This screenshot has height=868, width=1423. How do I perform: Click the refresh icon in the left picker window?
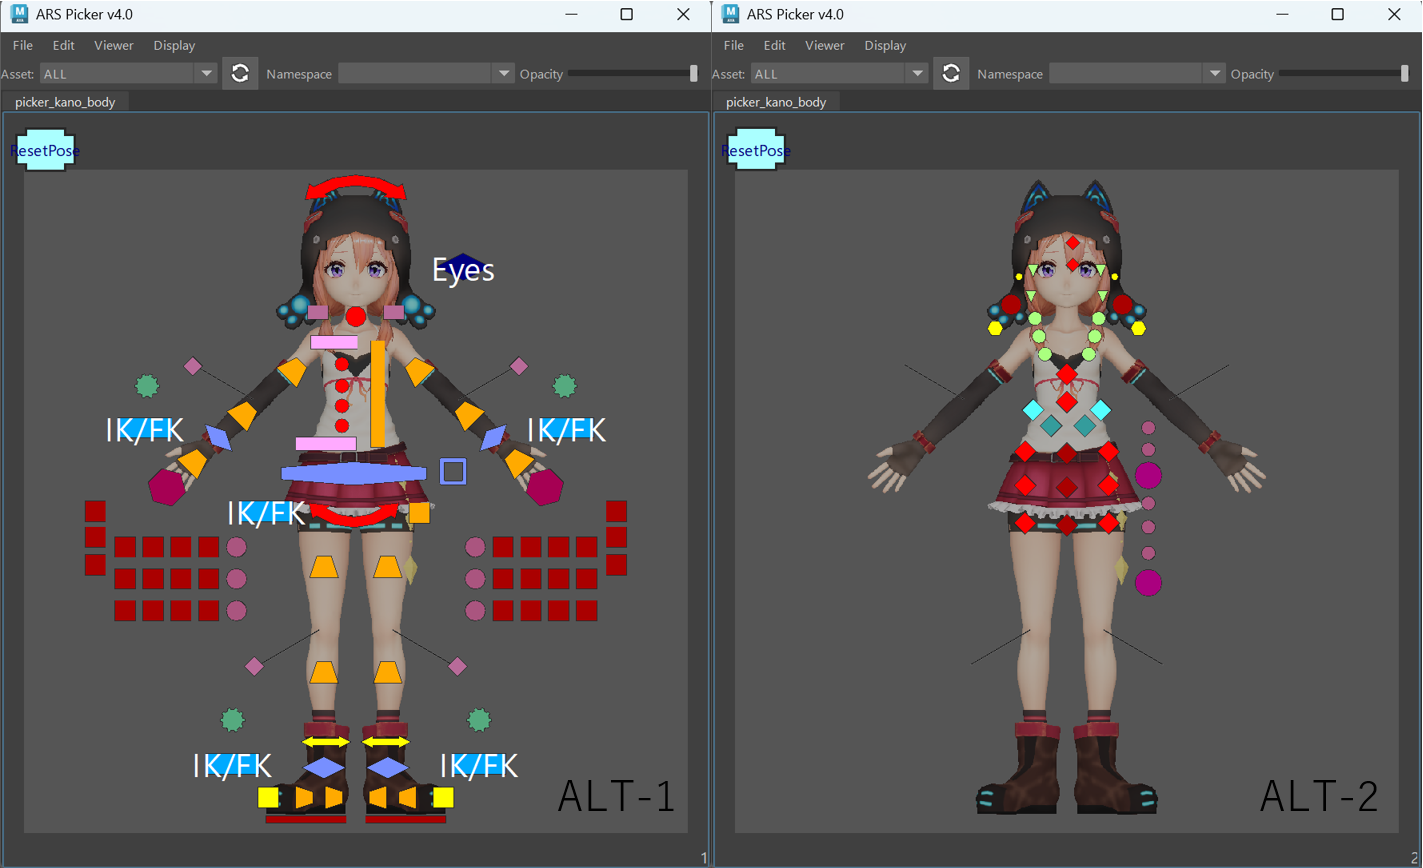point(240,73)
